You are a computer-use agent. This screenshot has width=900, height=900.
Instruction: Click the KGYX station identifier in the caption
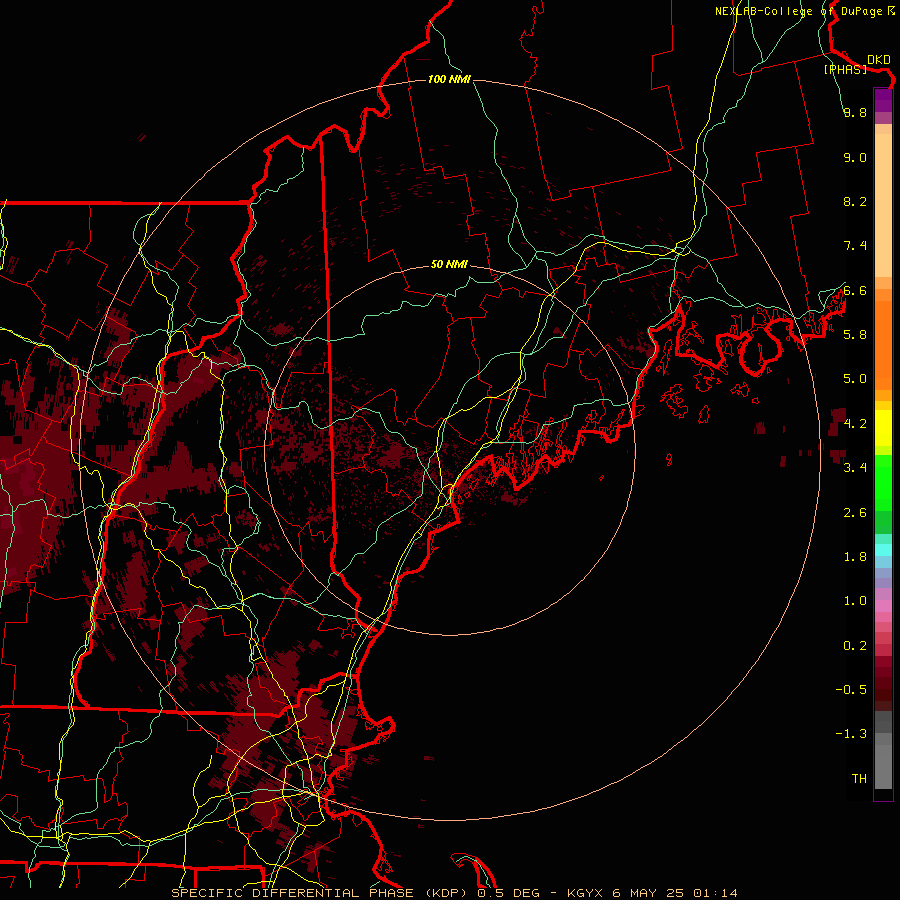[x=585, y=893]
